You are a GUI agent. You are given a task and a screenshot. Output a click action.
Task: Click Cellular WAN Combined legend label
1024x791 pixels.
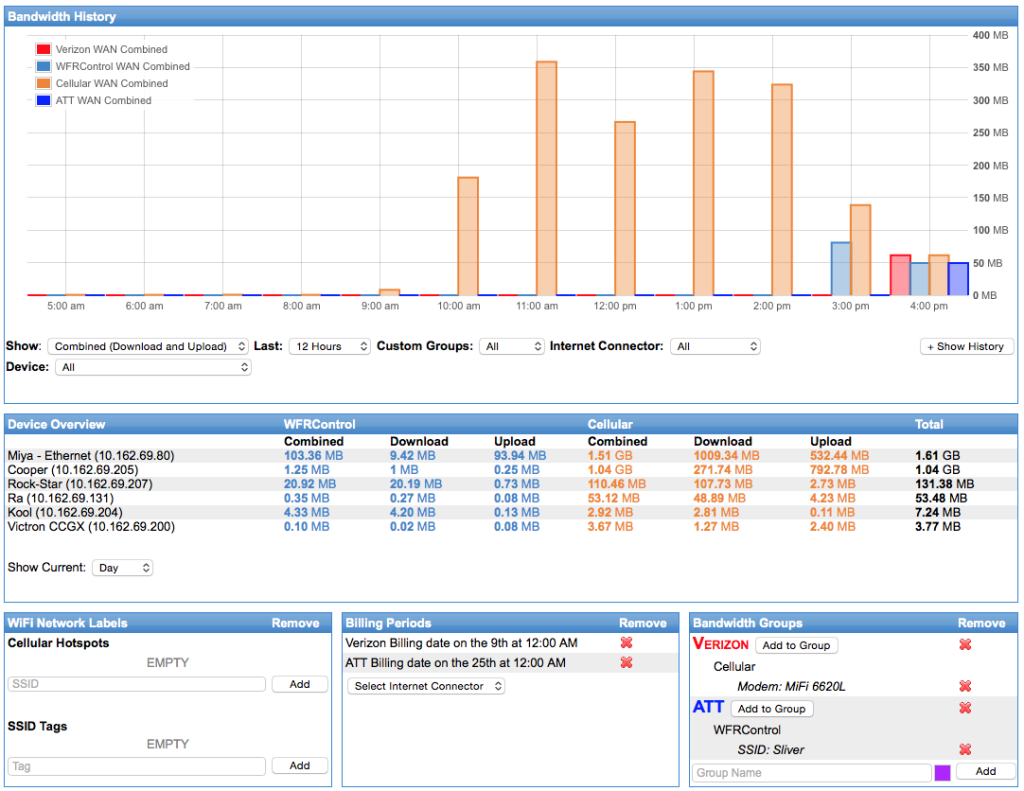[112, 83]
